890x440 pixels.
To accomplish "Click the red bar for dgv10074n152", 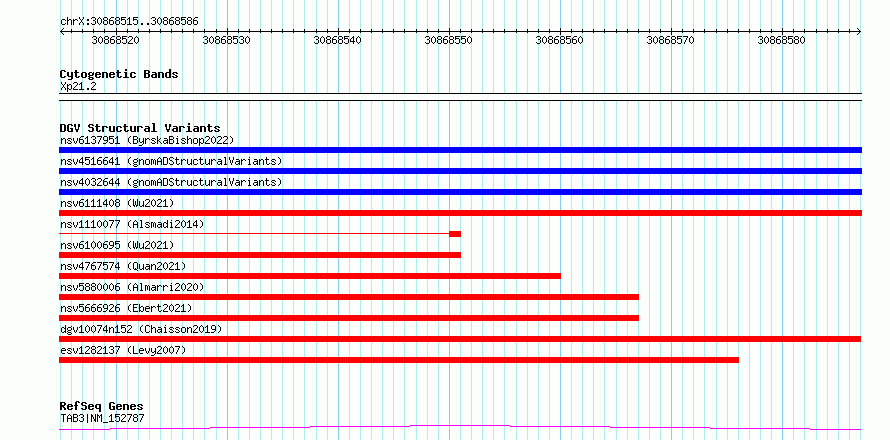I will (x=460, y=339).
